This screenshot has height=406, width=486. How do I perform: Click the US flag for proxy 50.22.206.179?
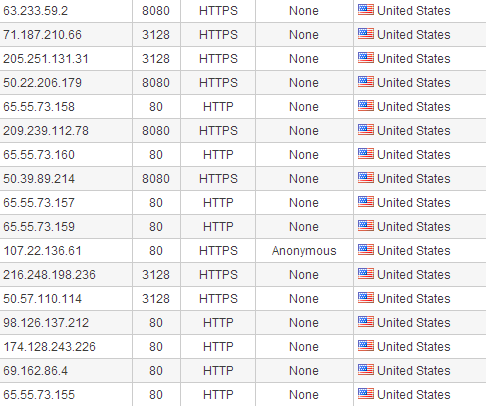point(366,82)
